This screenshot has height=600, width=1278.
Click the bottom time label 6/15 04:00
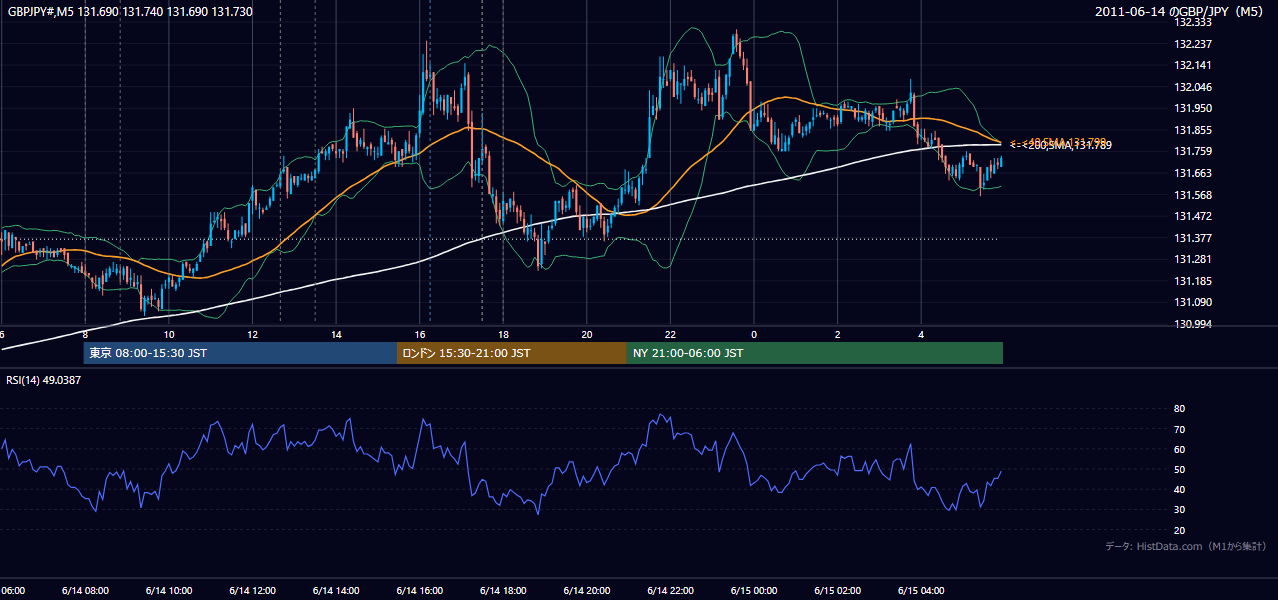[x=920, y=591]
